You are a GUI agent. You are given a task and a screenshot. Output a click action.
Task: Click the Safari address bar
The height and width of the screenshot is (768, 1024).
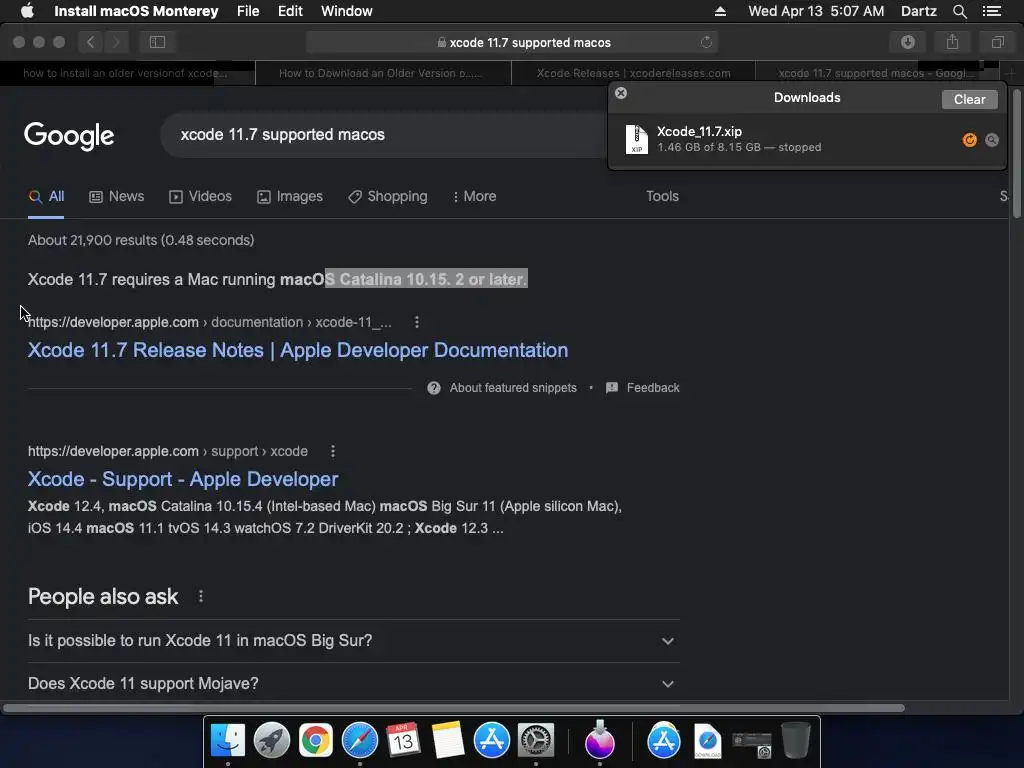(512, 42)
